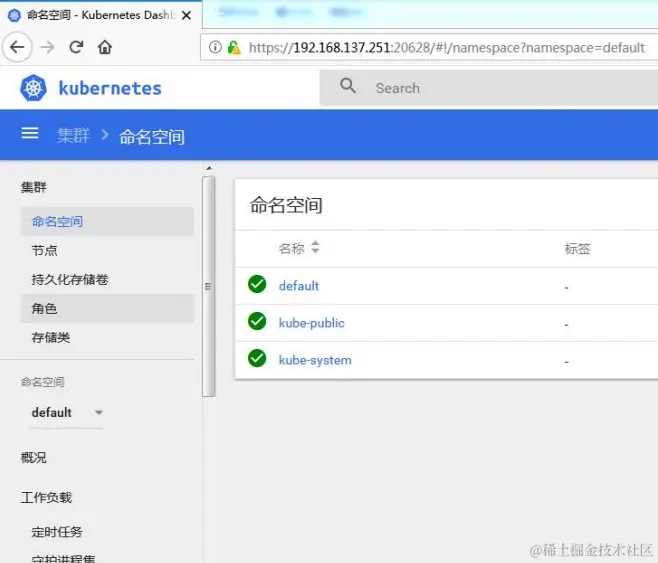Click the 命名空间 card title
658x563 pixels.
point(286,205)
